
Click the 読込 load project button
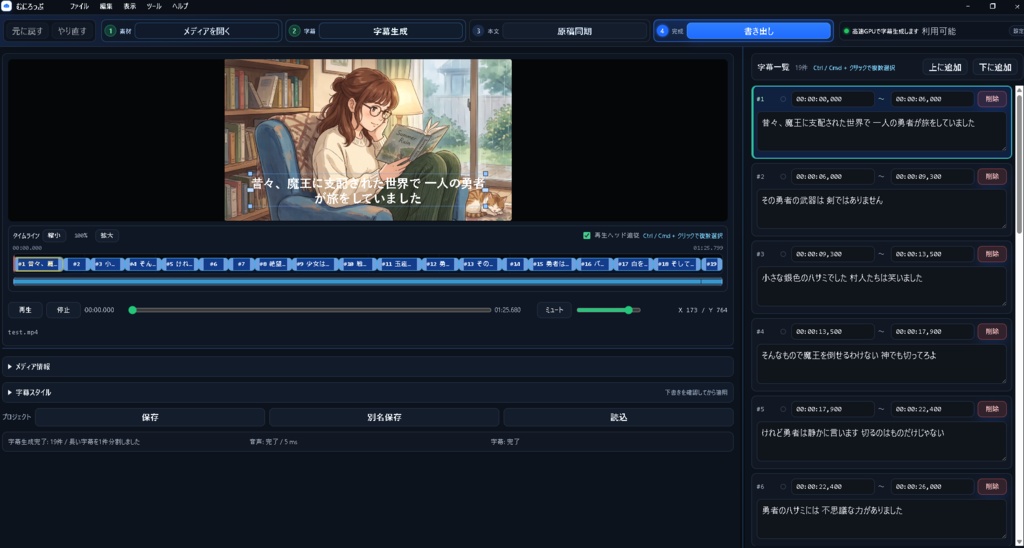618,417
